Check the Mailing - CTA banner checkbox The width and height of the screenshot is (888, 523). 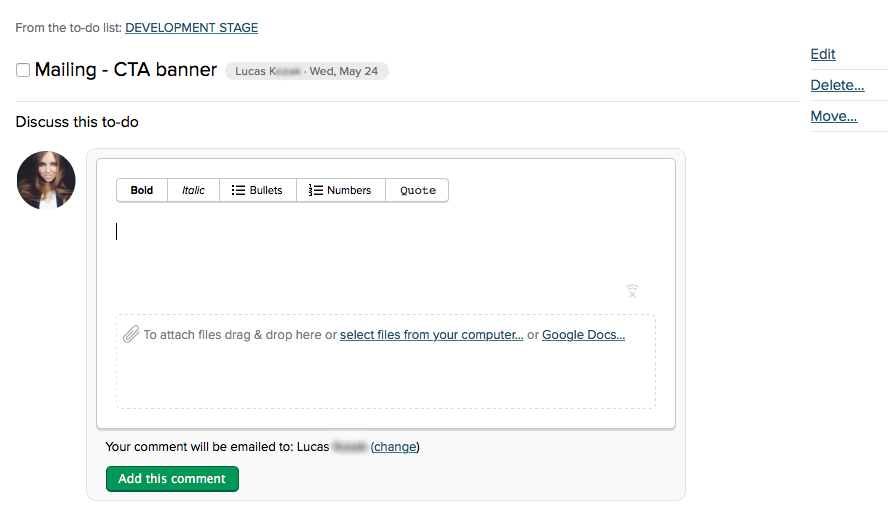(23, 71)
